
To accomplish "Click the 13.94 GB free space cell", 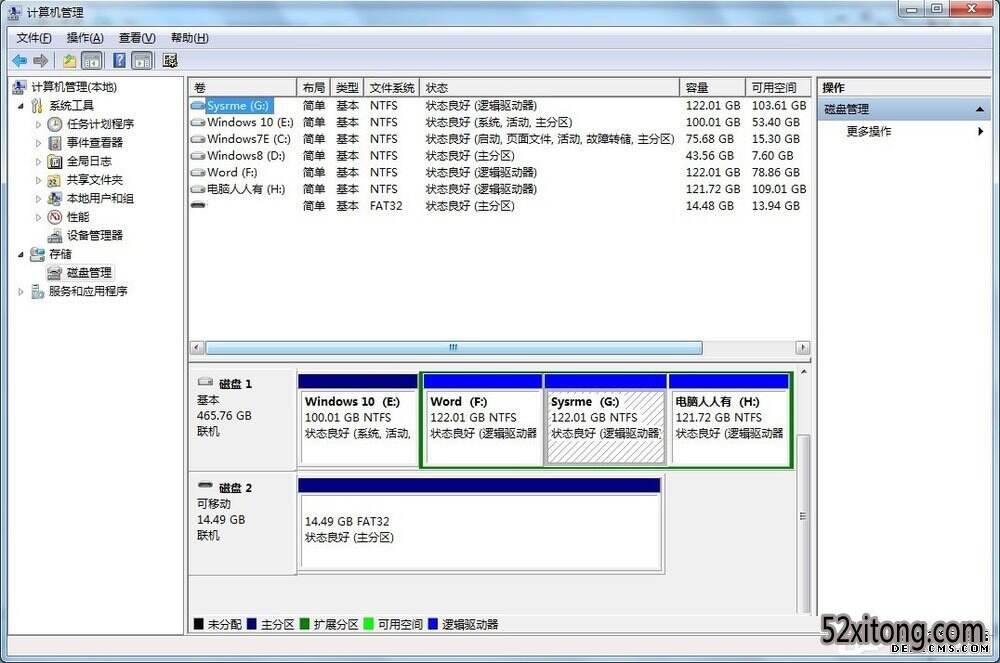I will pos(776,206).
